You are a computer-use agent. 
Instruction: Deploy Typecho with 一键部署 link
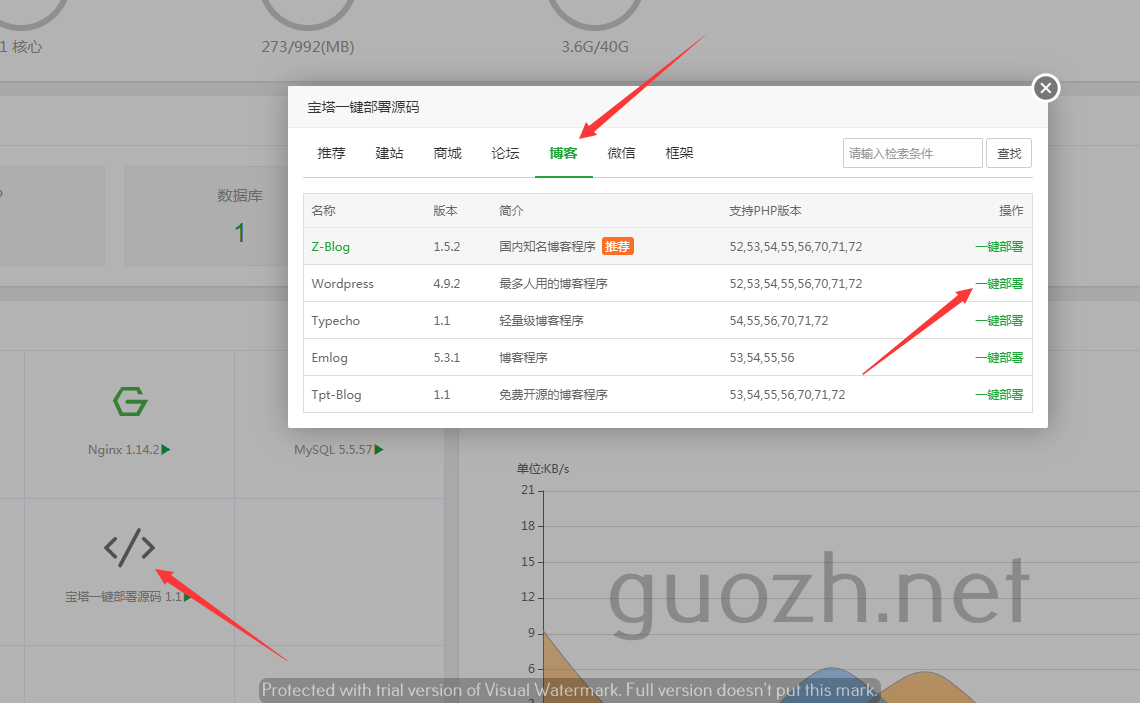point(999,321)
